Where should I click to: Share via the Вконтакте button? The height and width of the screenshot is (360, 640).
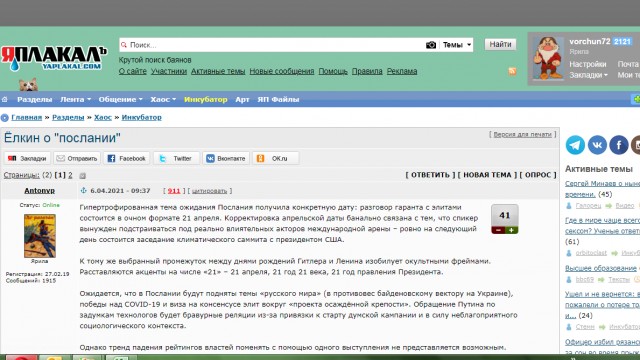(x=226, y=158)
